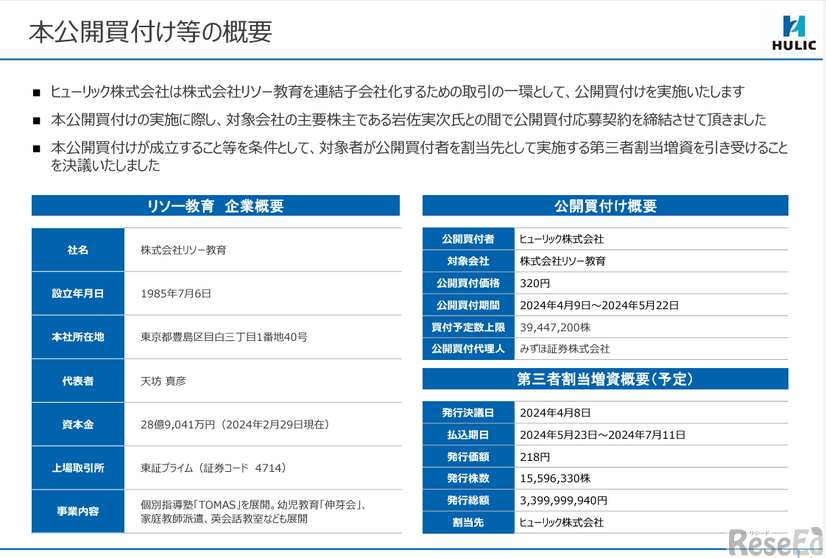
Task: Select ヒューリック株式会社 in 割当先 row
Action: click(x=562, y=523)
